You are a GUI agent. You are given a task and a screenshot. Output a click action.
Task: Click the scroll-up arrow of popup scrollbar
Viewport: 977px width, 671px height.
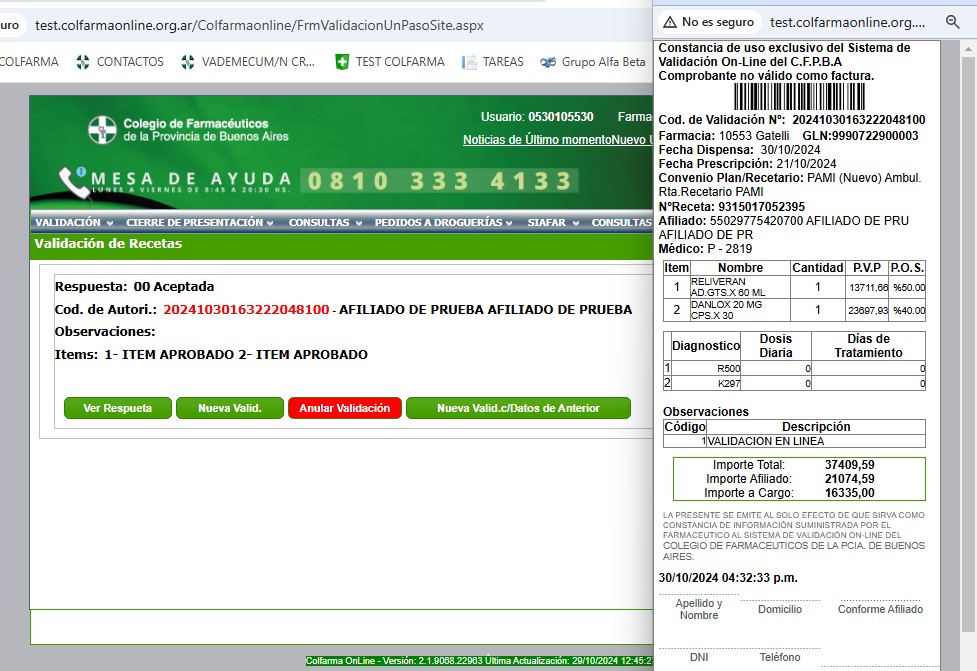click(x=969, y=47)
